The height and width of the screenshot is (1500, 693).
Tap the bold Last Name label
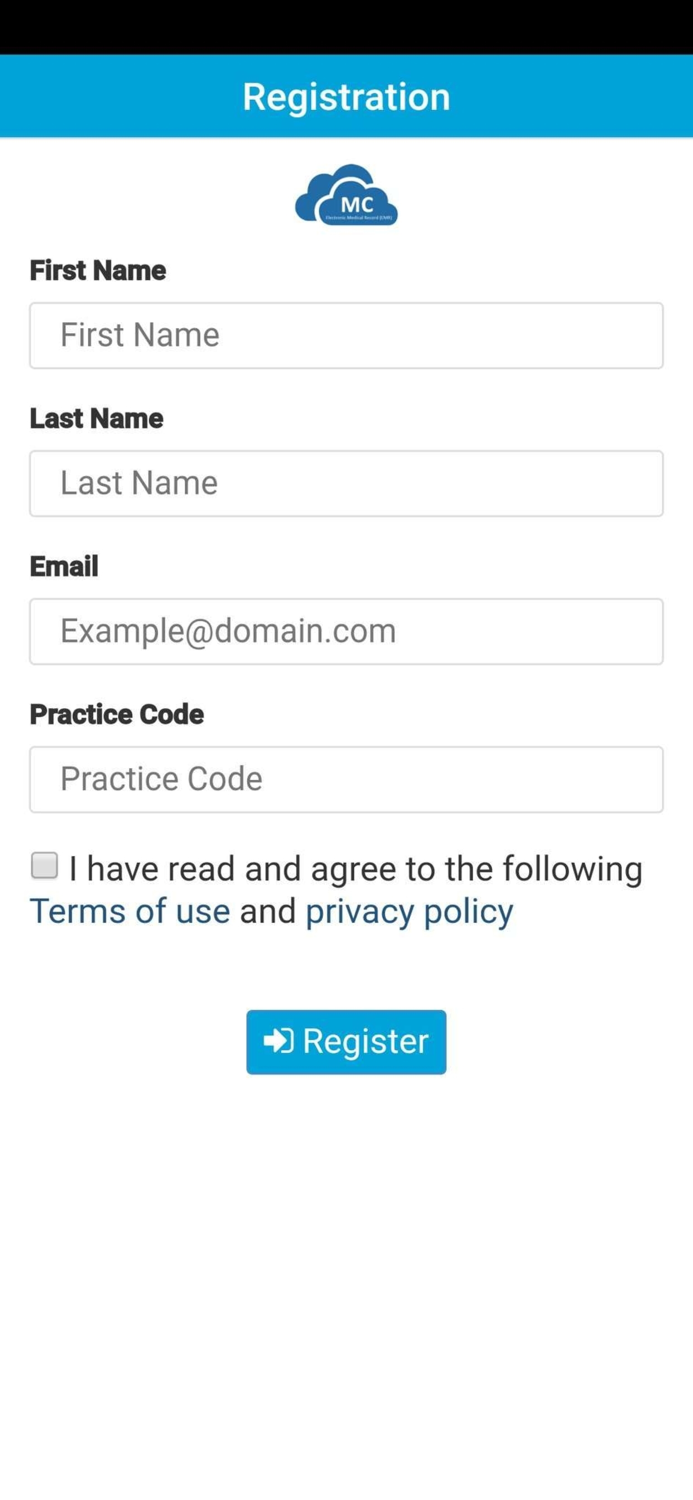pyautogui.click(x=96, y=418)
